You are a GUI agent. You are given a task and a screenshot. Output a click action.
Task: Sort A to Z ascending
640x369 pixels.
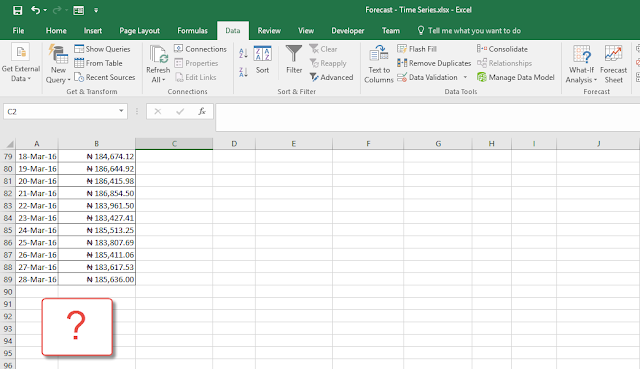coord(243,53)
